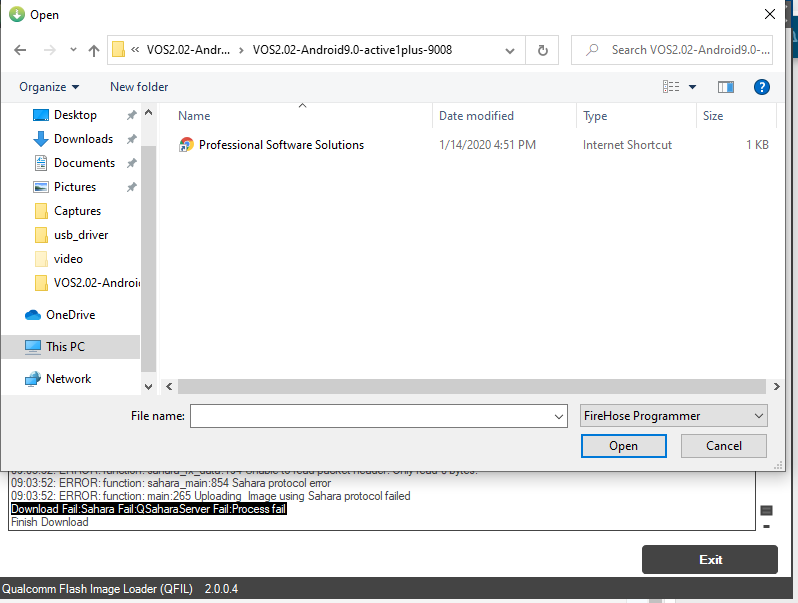
Task: Expand the File name history dropdown
Action: (559, 416)
